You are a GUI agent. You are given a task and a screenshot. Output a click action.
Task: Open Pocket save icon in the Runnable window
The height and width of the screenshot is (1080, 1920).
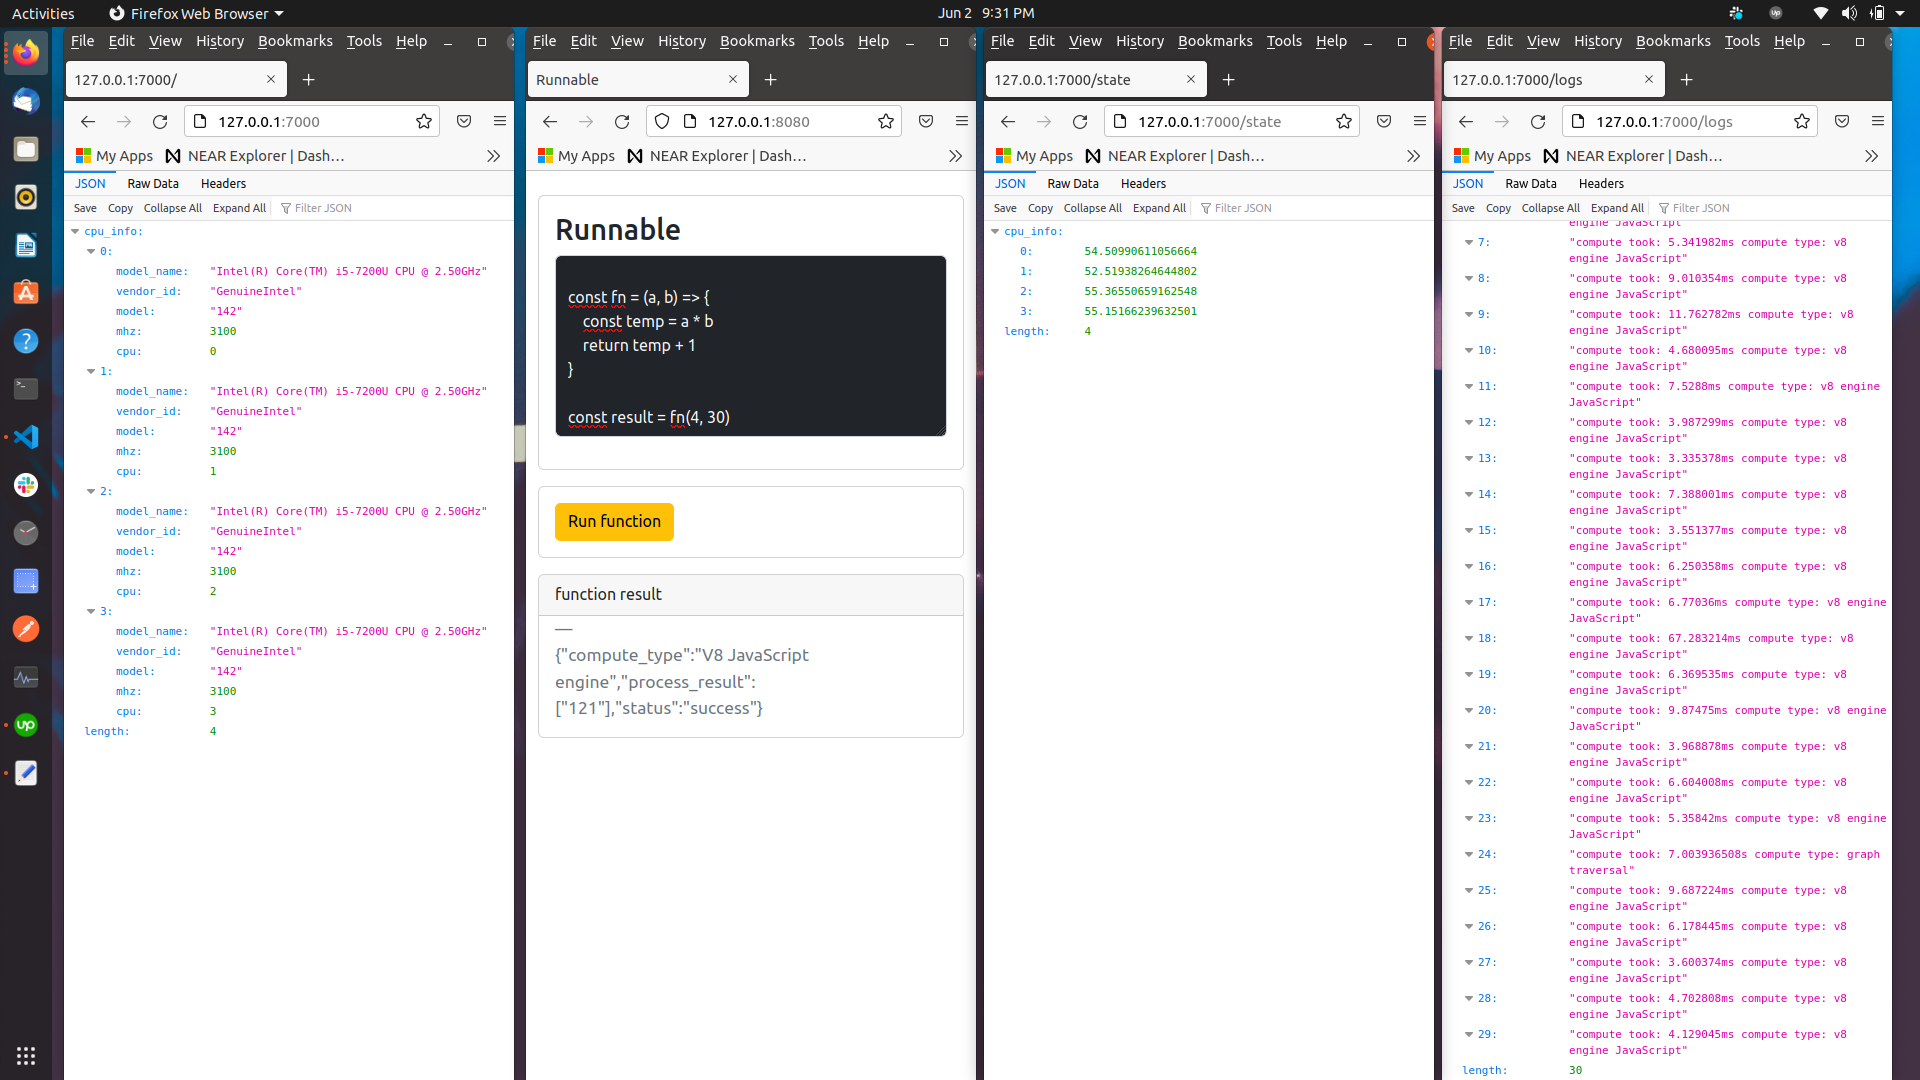coord(926,122)
